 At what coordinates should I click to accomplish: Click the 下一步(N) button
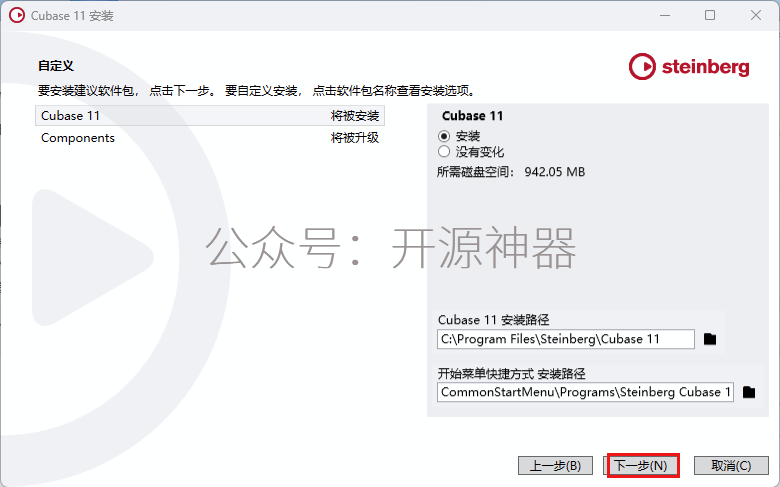click(641, 466)
